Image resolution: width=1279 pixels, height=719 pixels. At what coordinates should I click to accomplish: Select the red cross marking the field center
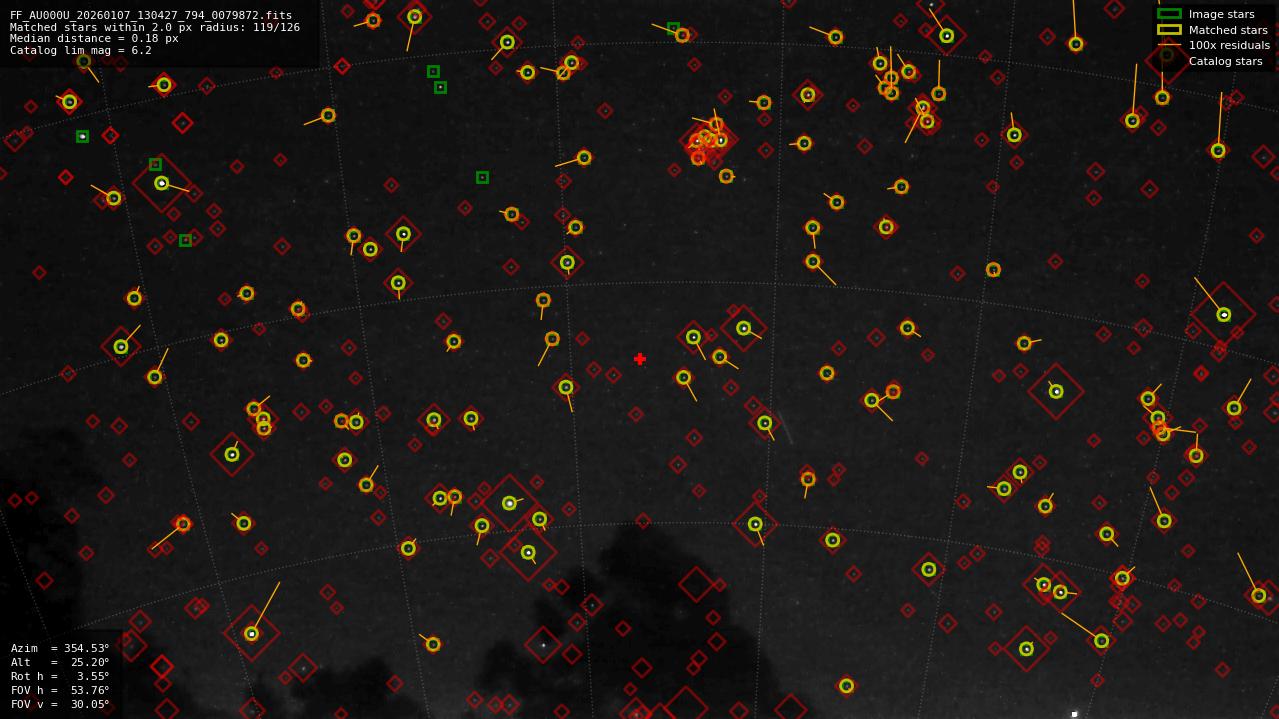(640, 358)
